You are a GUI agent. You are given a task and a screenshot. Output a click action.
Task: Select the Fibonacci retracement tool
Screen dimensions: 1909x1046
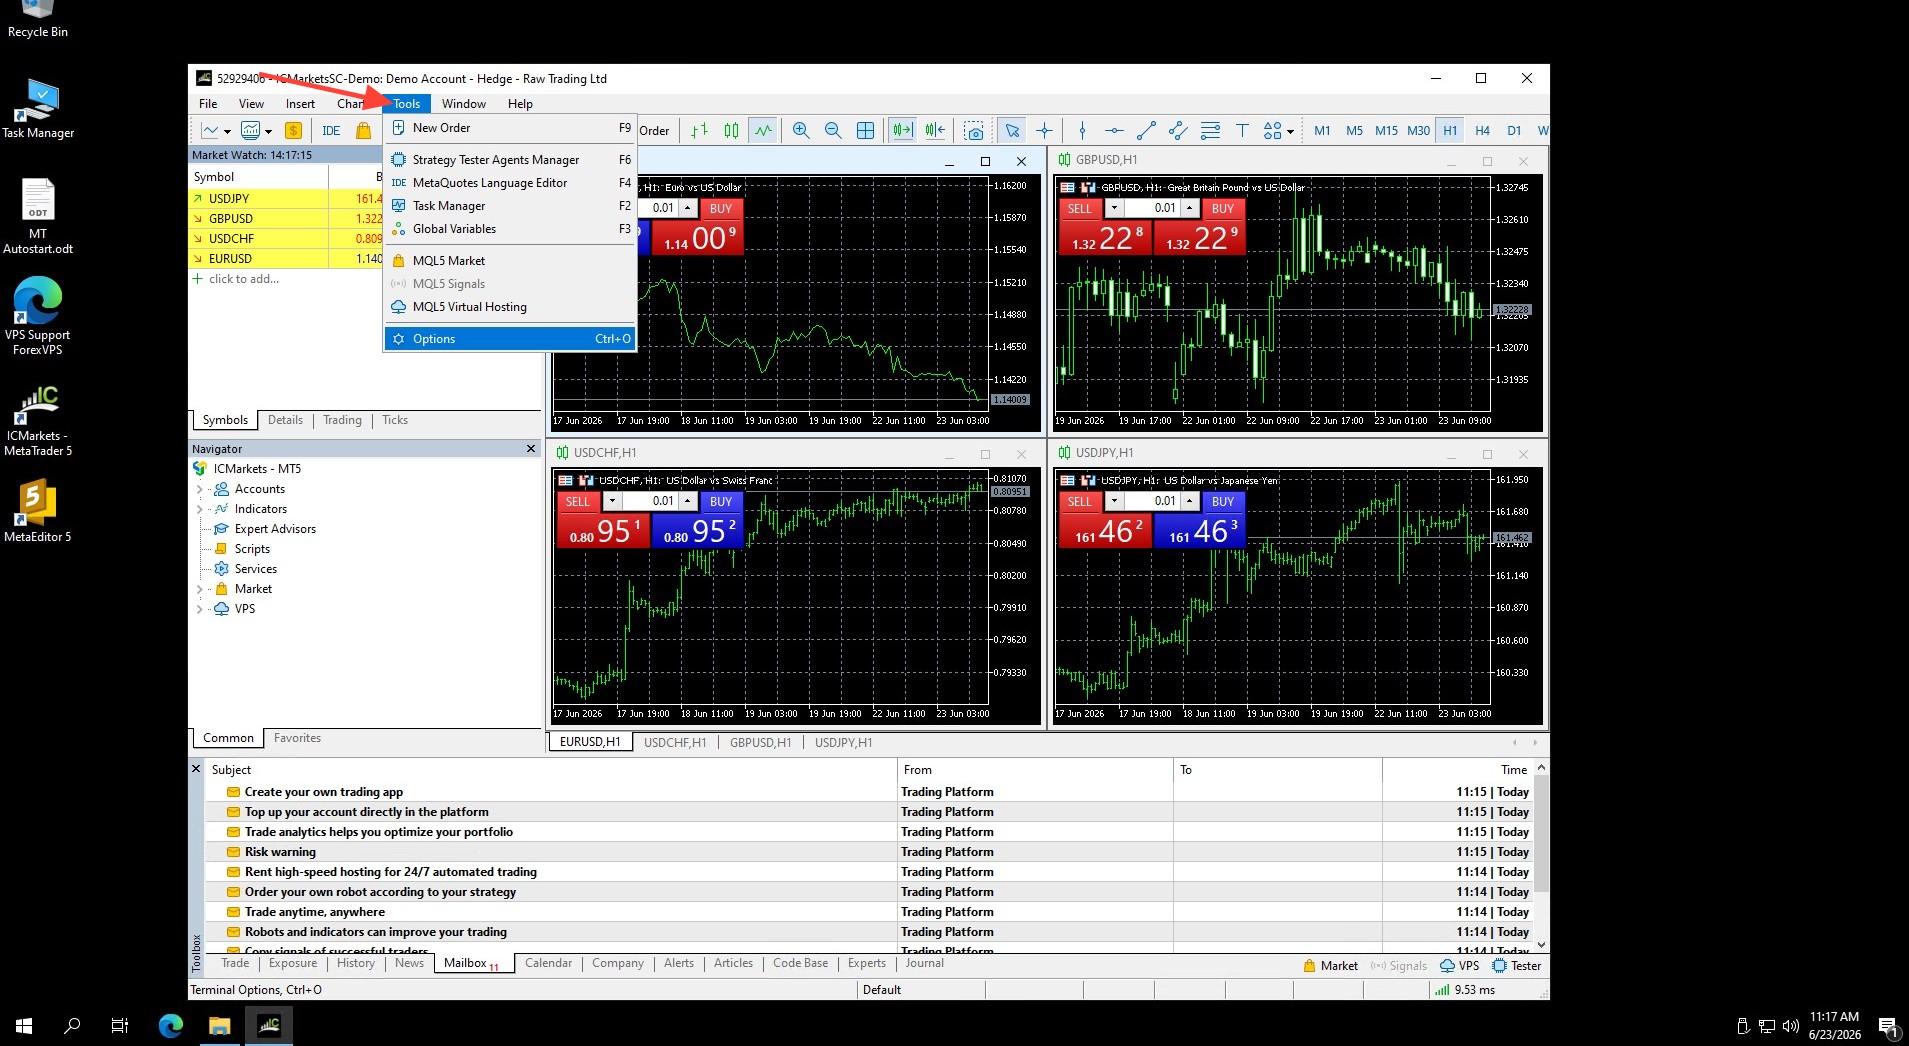tap(1210, 131)
